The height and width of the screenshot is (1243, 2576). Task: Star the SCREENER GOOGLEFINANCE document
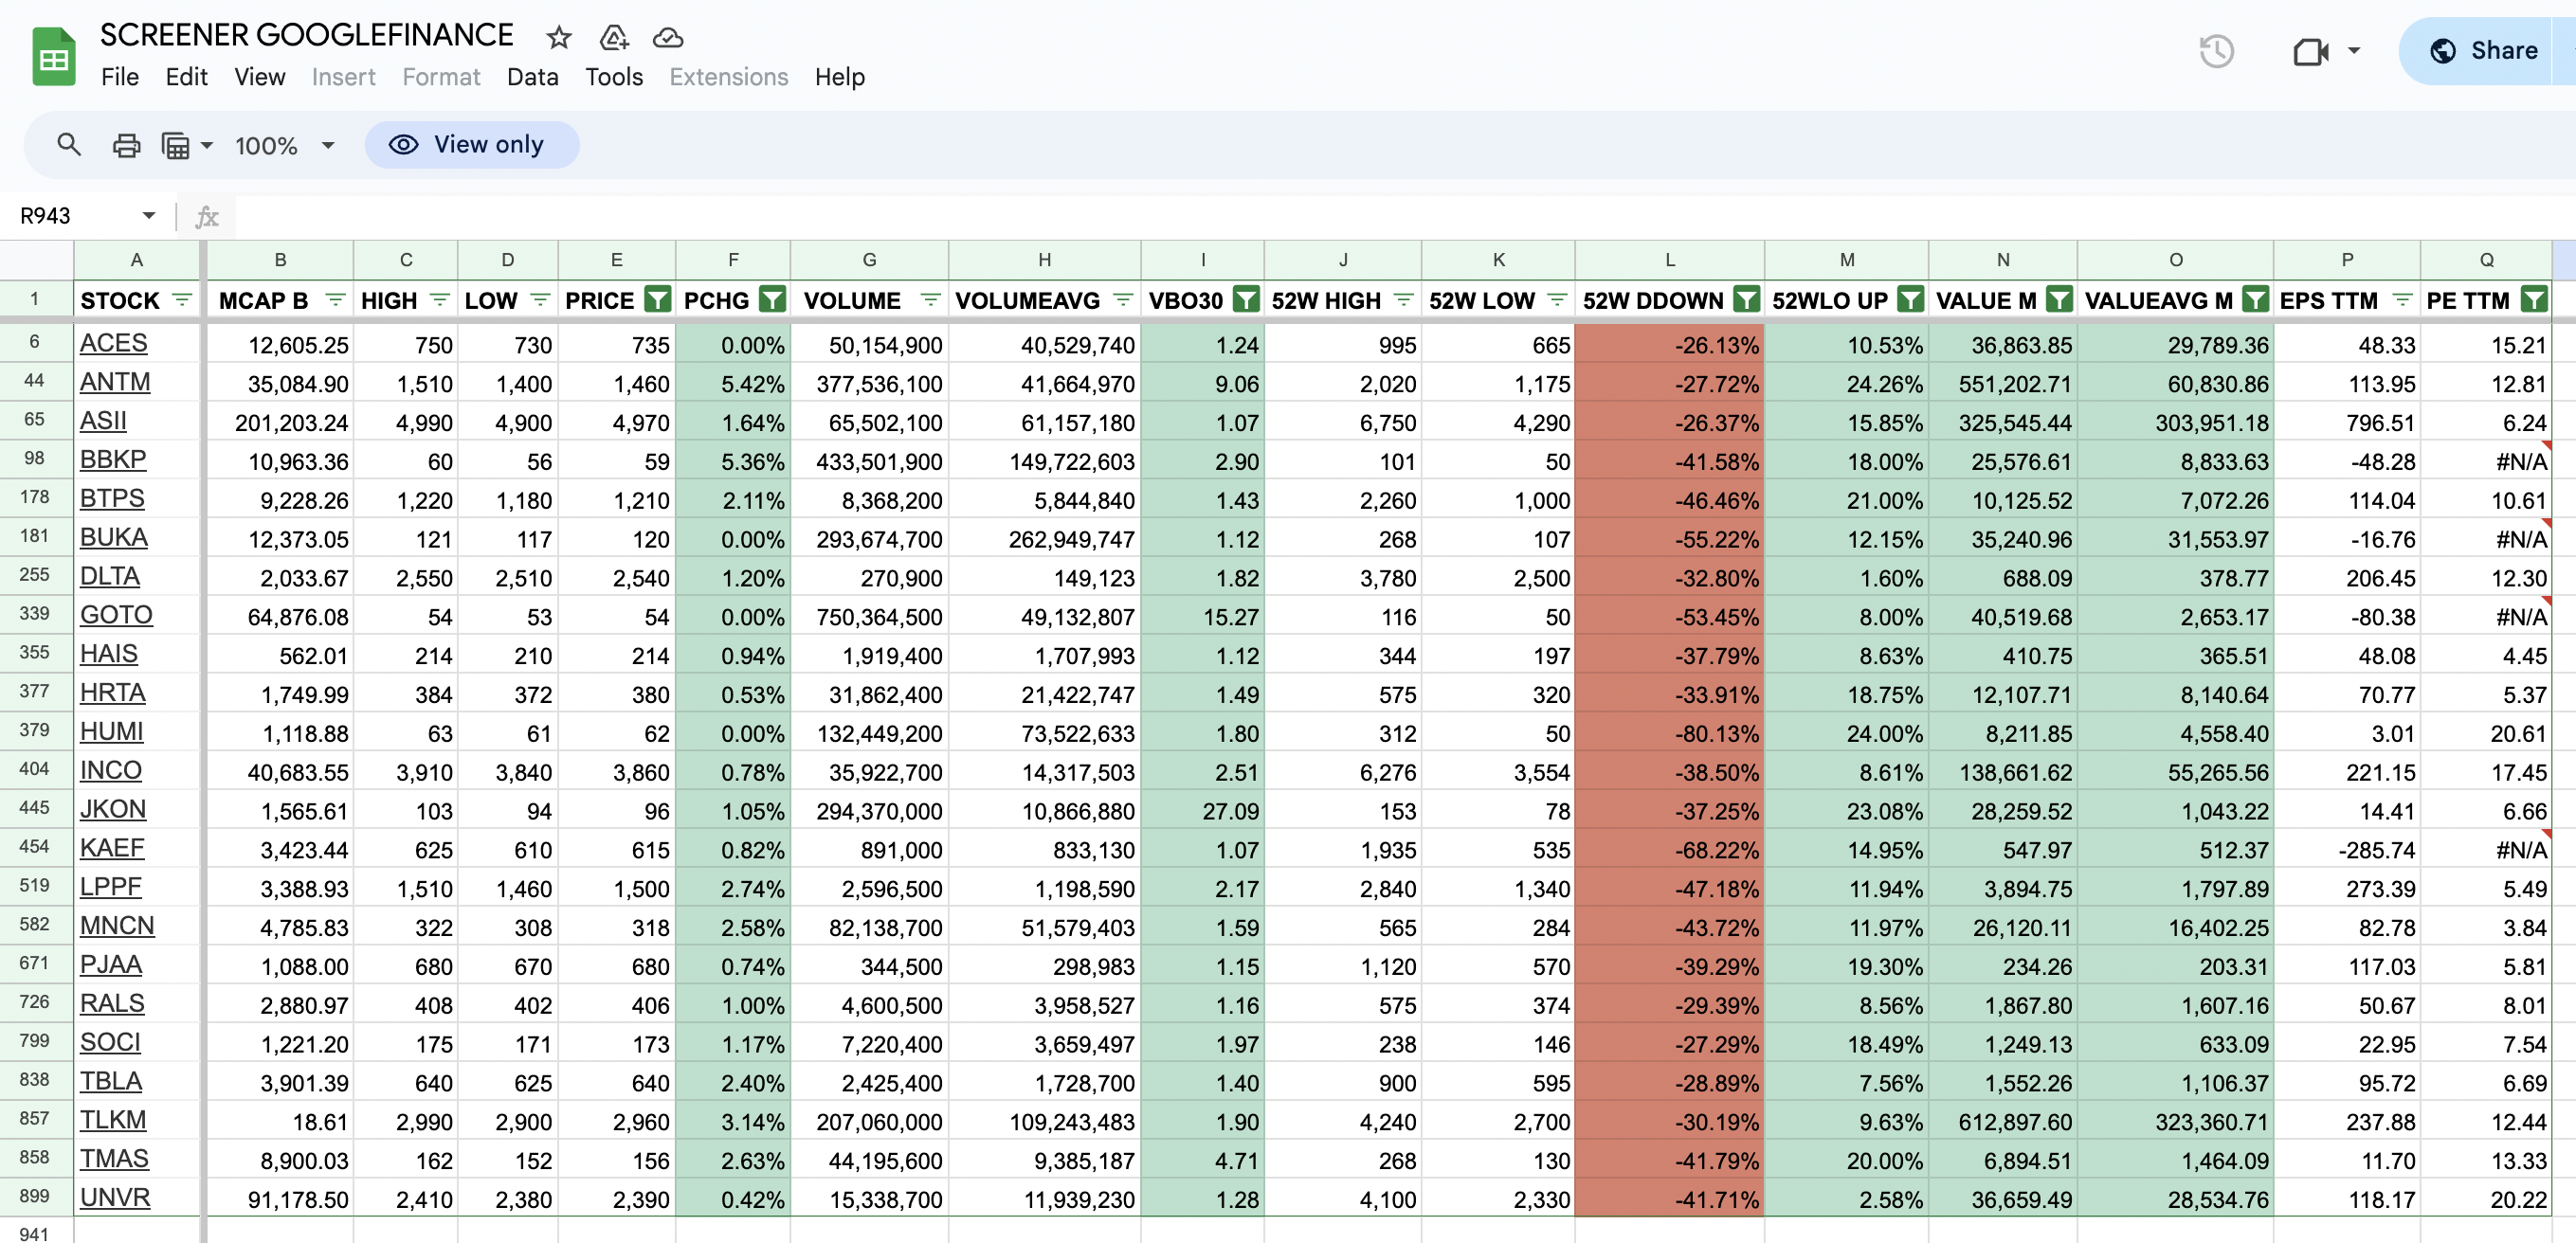[x=559, y=38]
